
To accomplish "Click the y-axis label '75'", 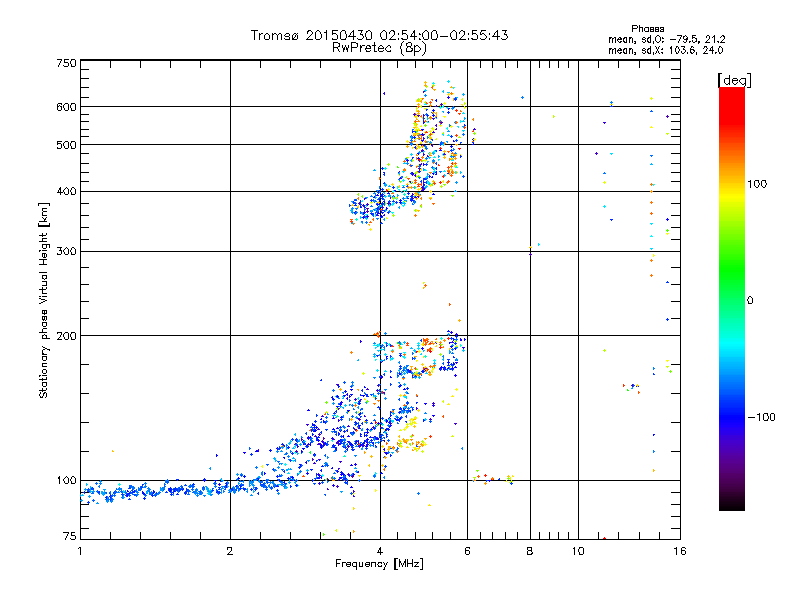I will 70,536.
